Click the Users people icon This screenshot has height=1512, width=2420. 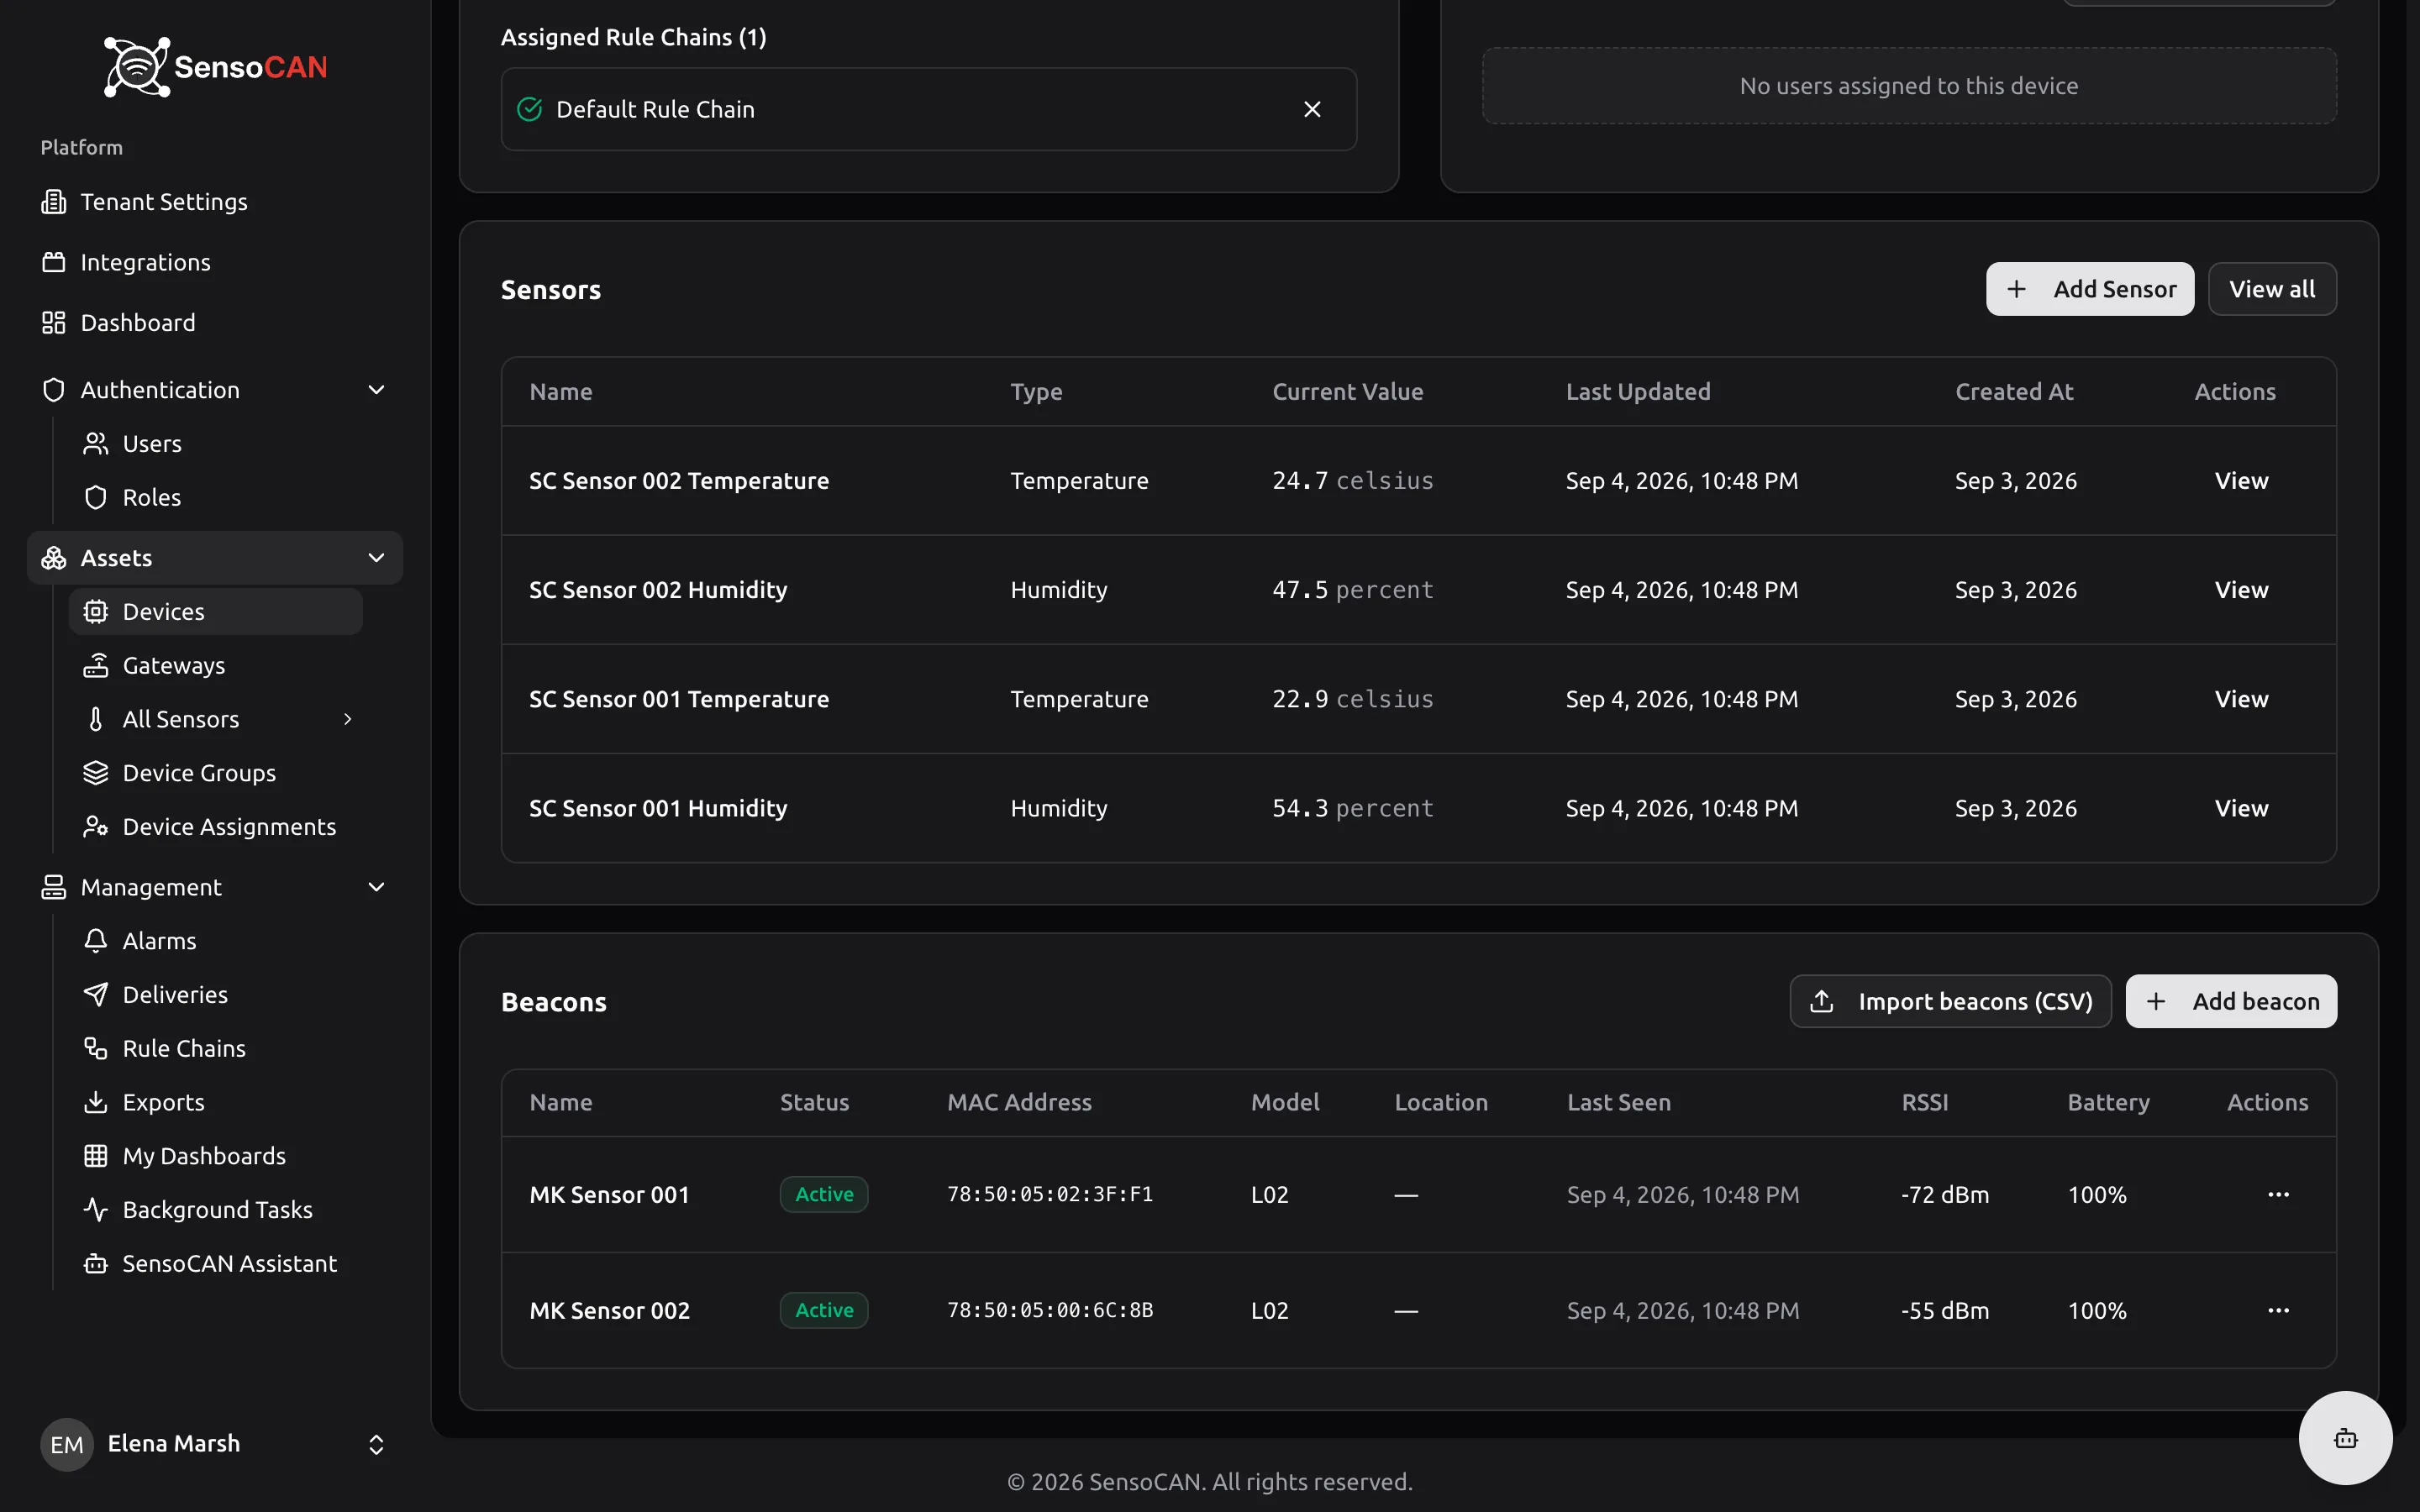pos(95,443)
